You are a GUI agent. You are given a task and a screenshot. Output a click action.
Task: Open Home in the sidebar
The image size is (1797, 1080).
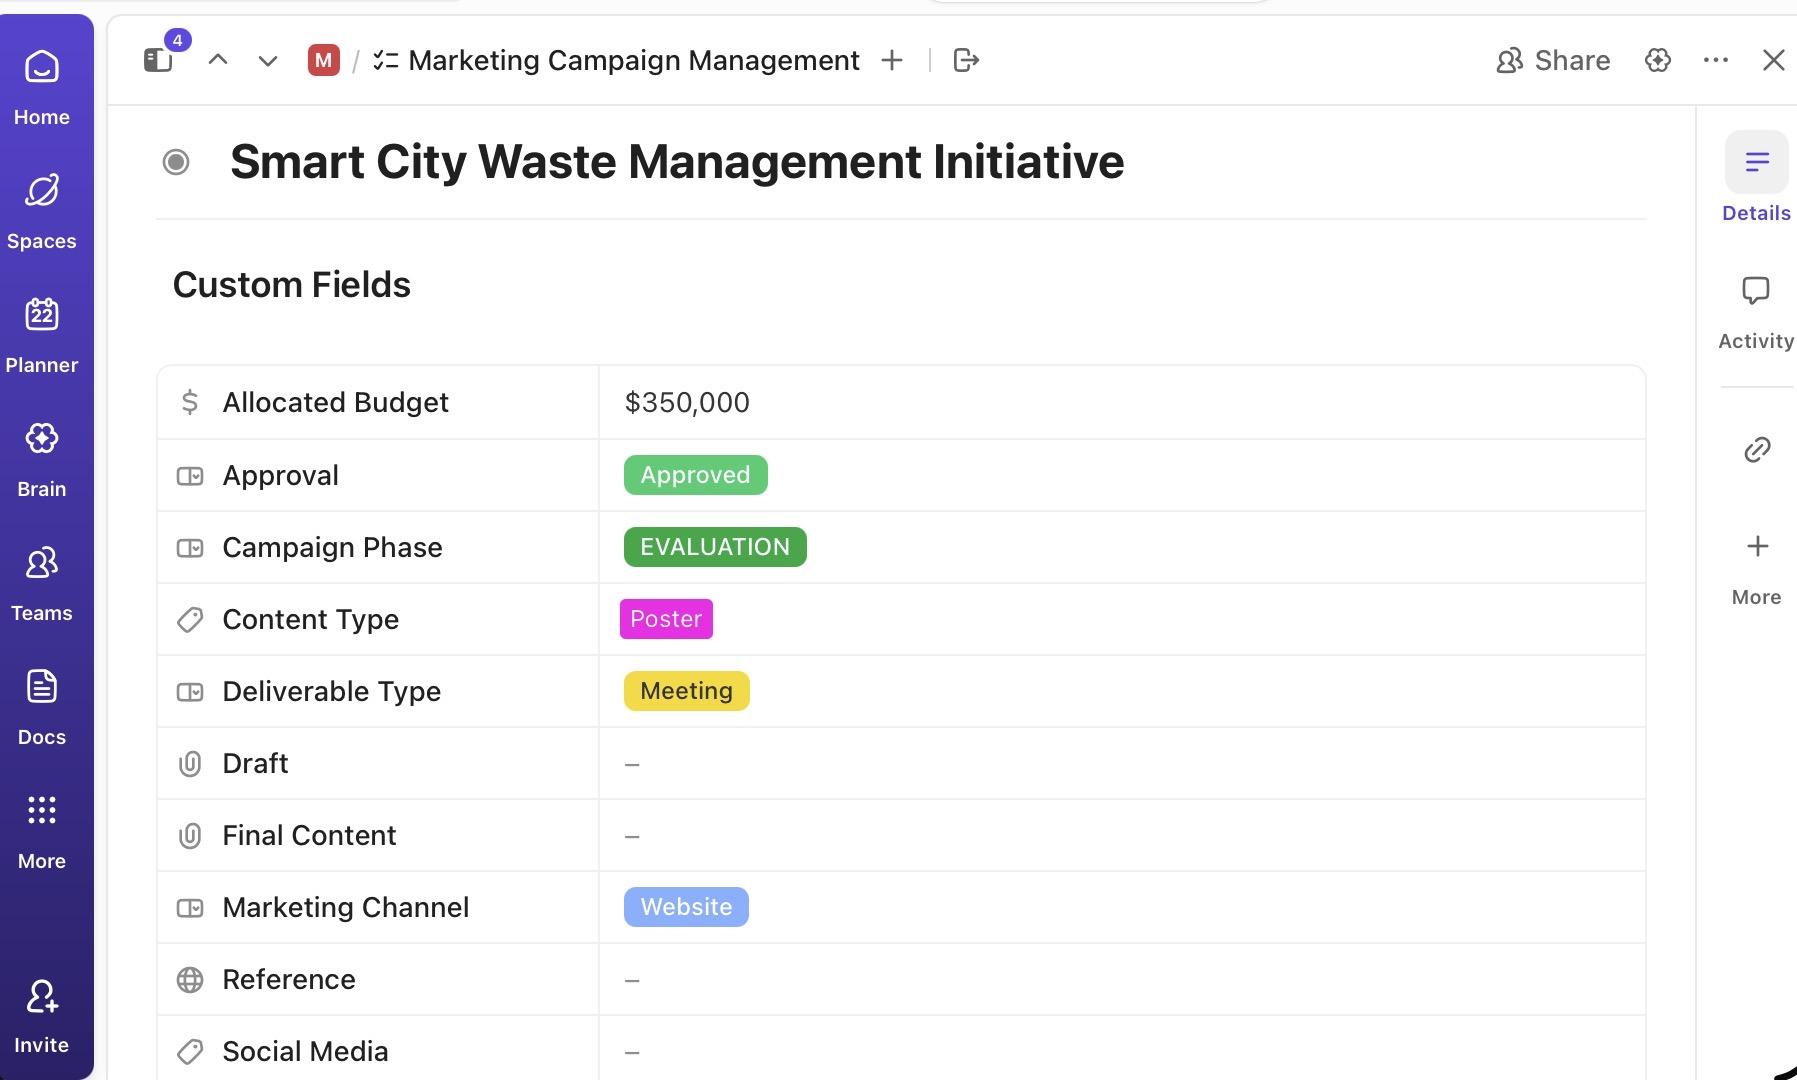tap(41, 86)
